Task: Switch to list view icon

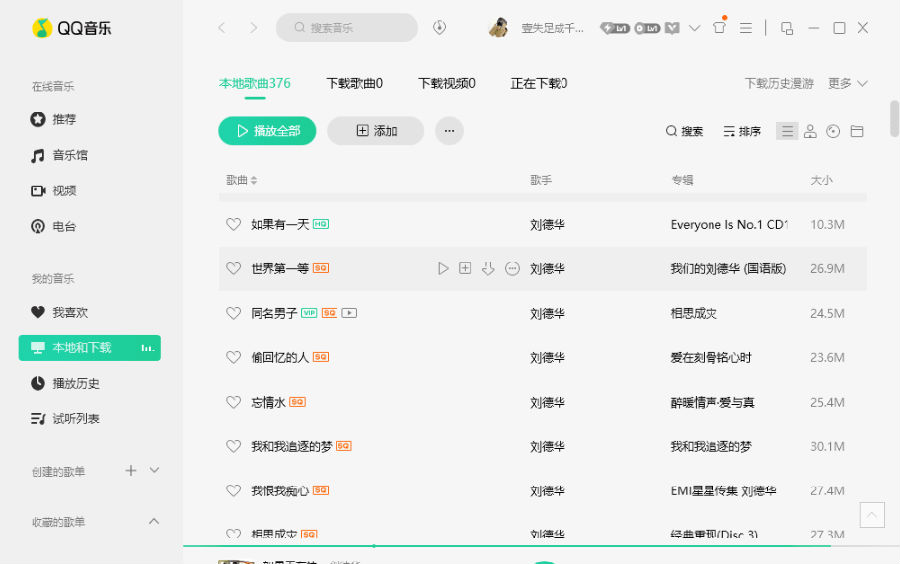Action: [x=787, y=131]
